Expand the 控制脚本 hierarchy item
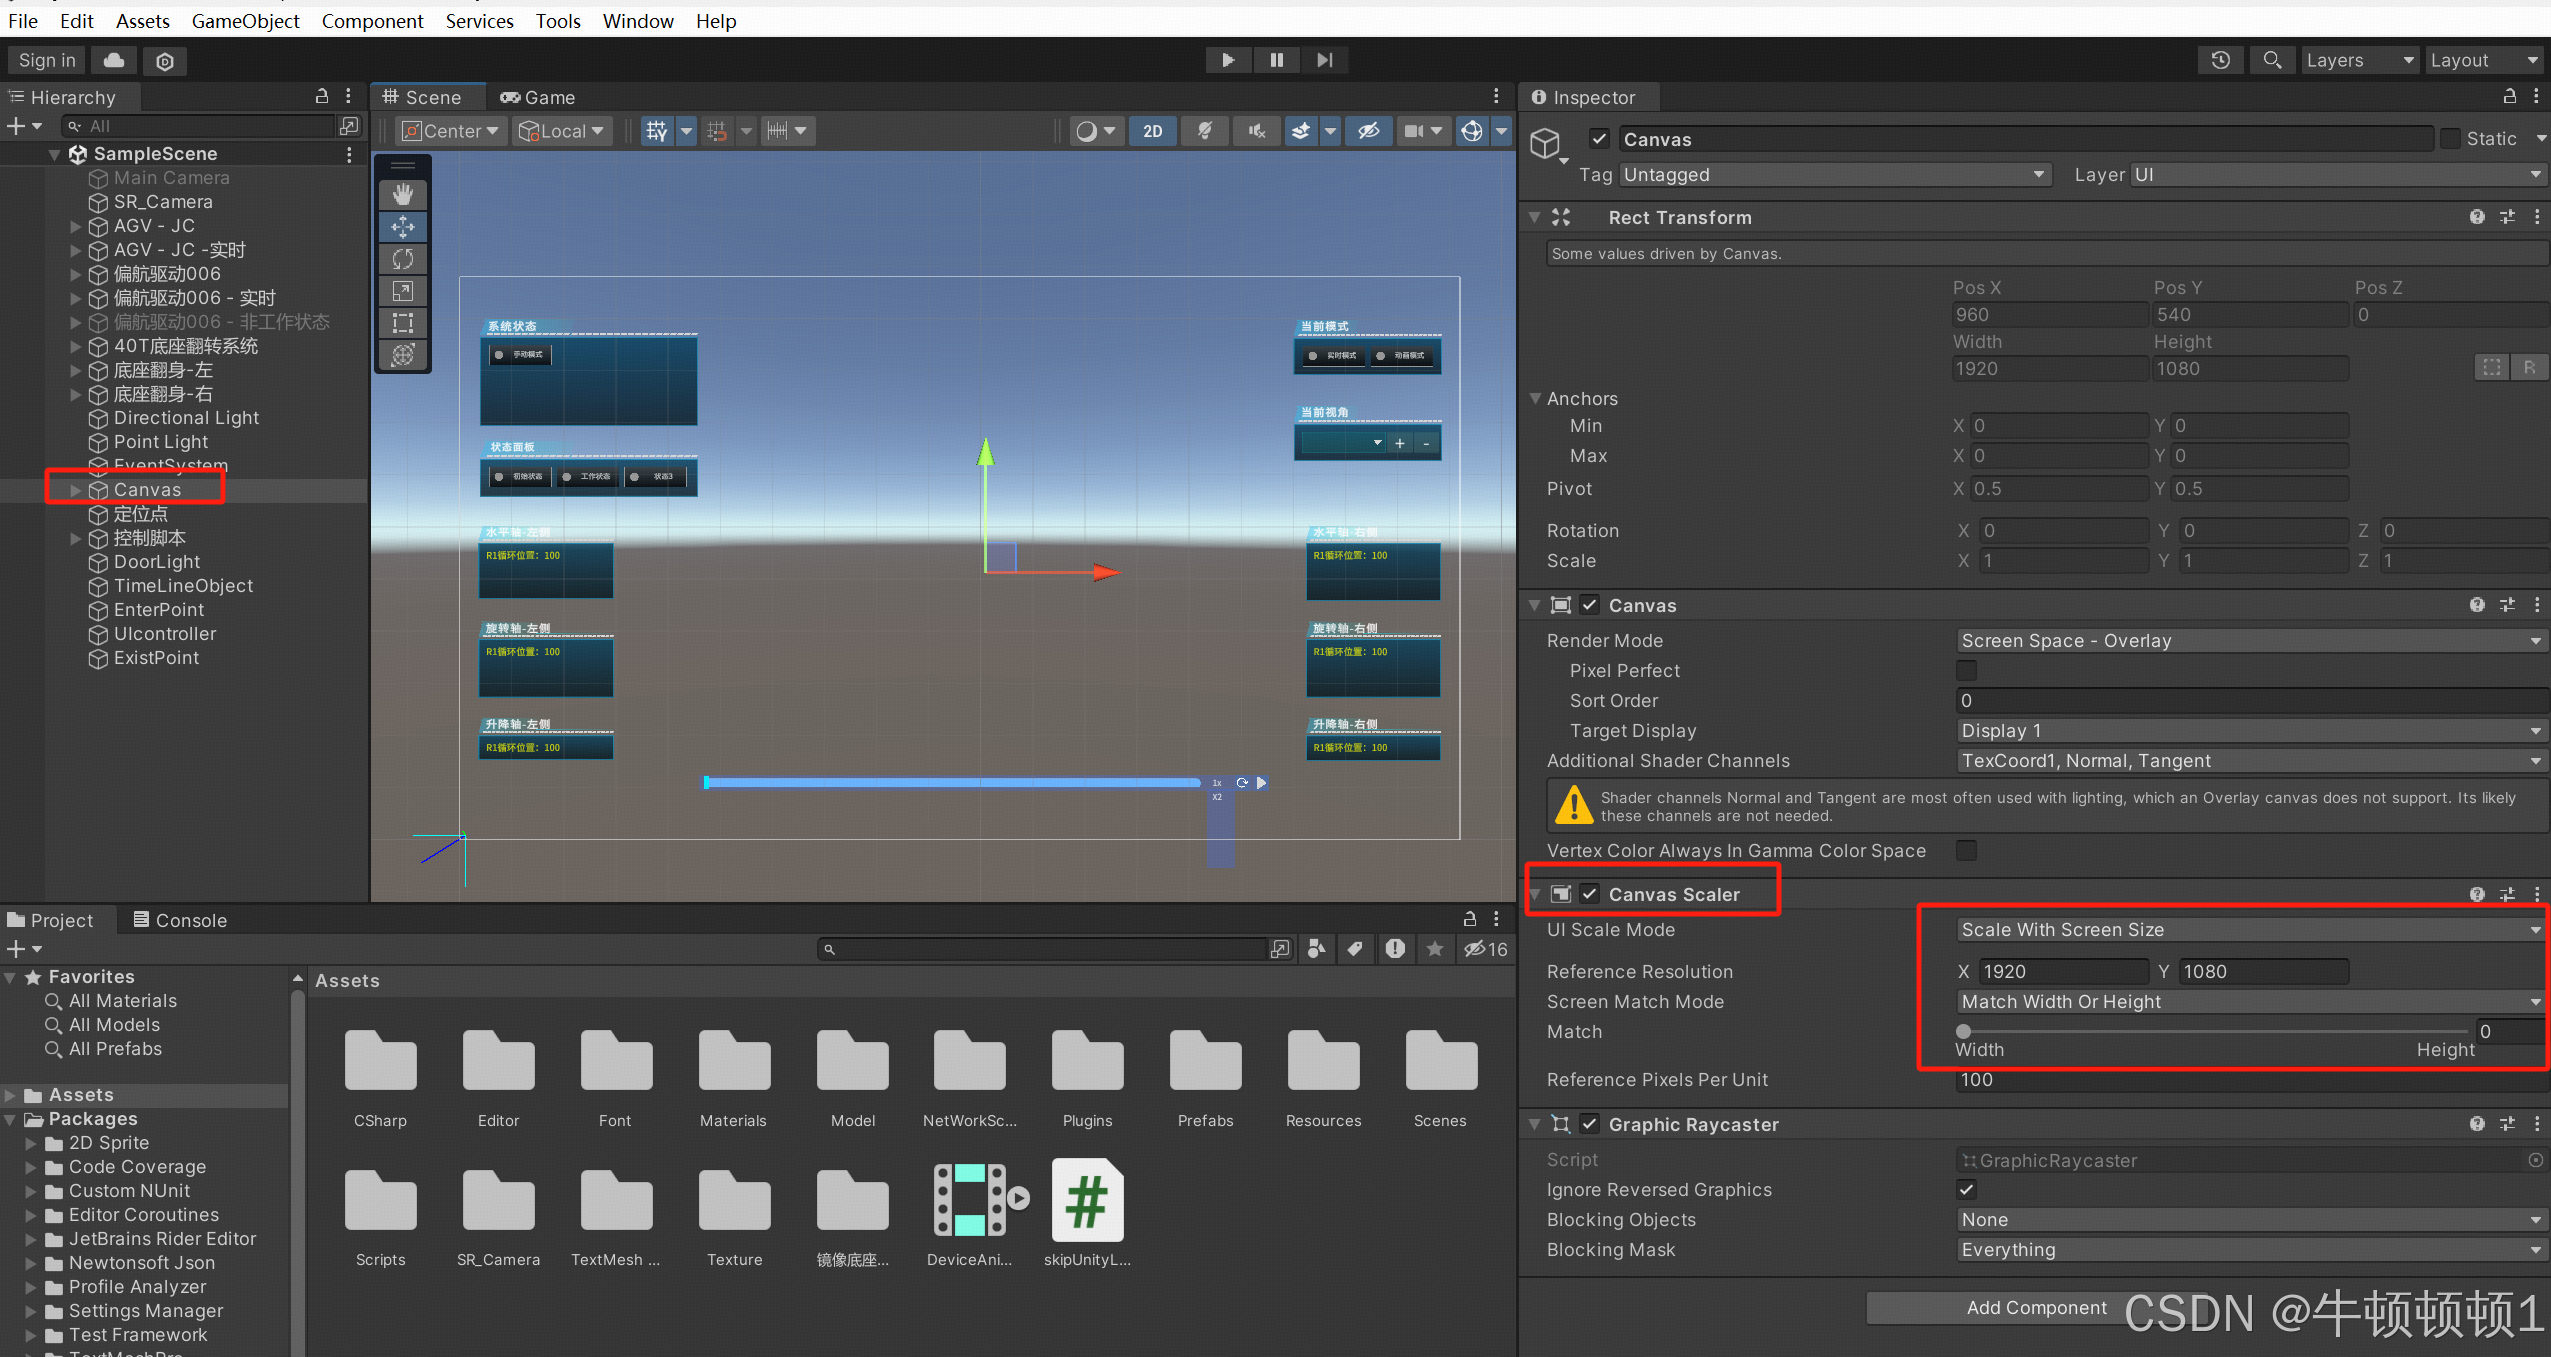The height and width of the screenshot is (1357, 2551). click(76, 538)
